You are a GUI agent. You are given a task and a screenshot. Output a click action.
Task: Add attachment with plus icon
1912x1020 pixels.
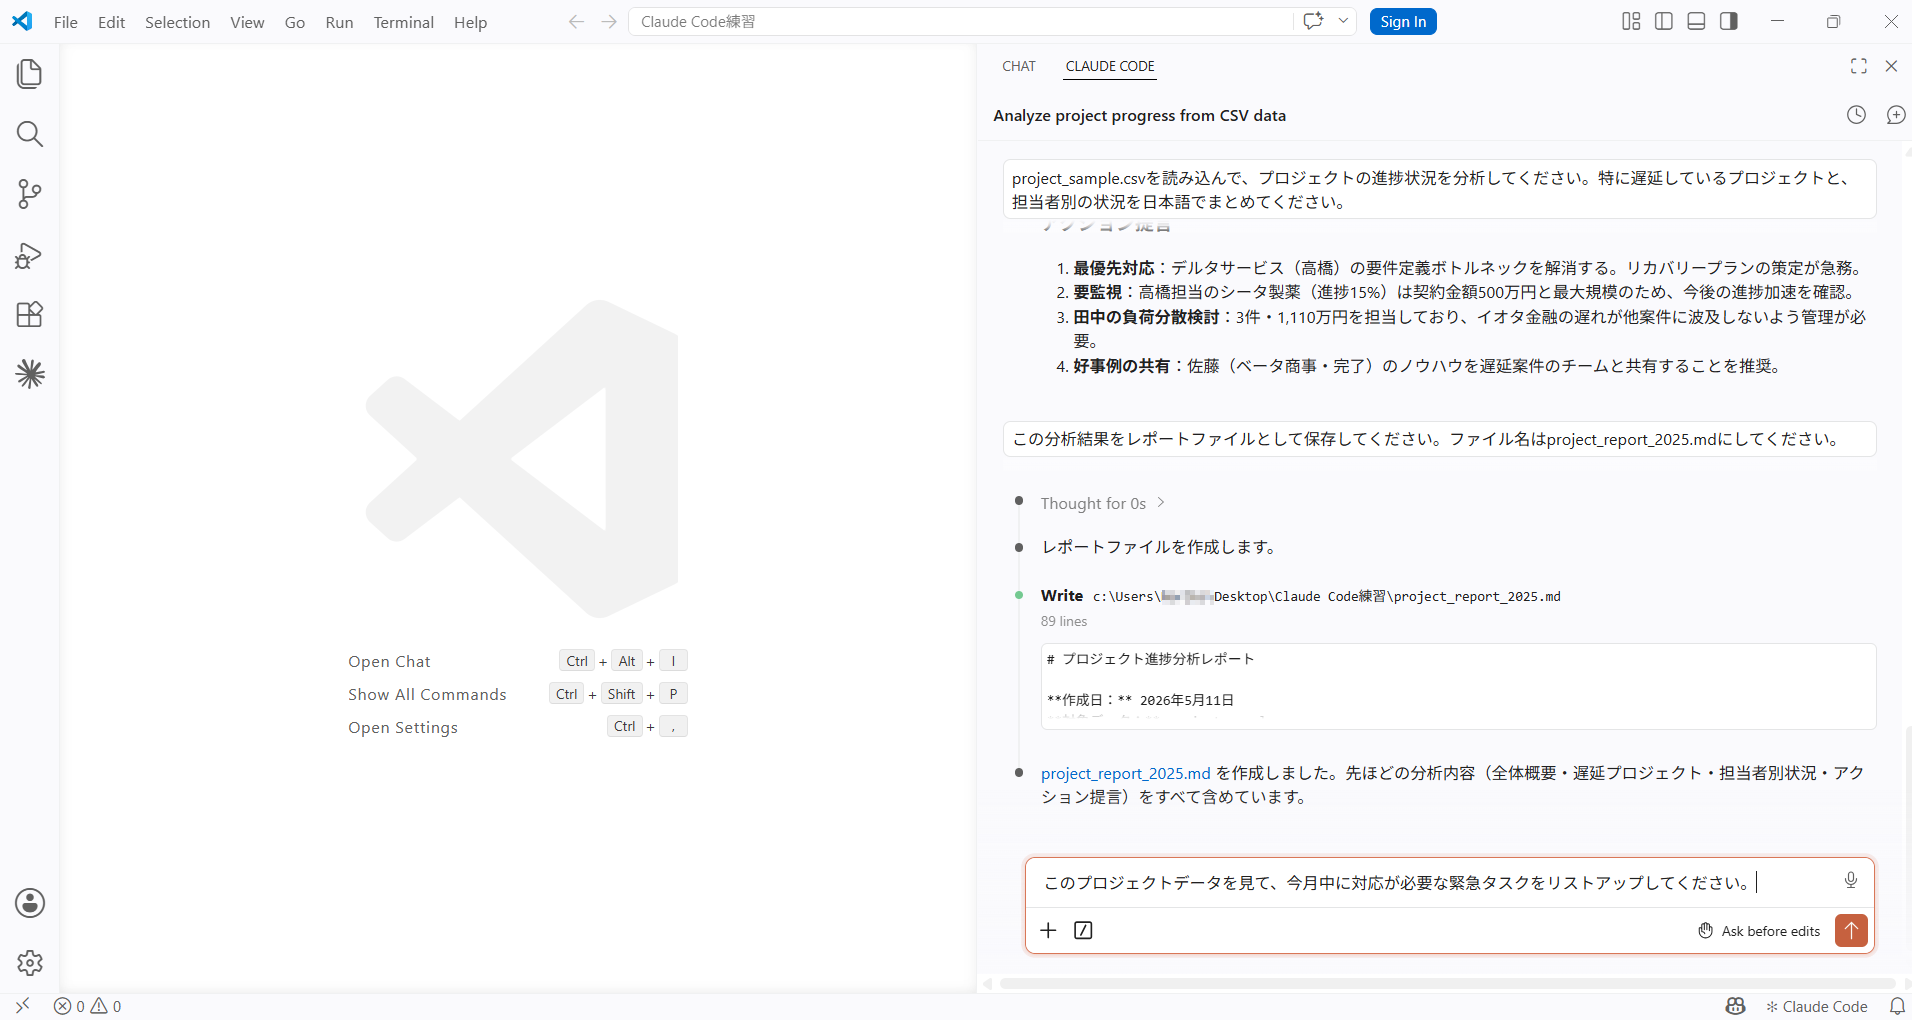[1048, 931]
